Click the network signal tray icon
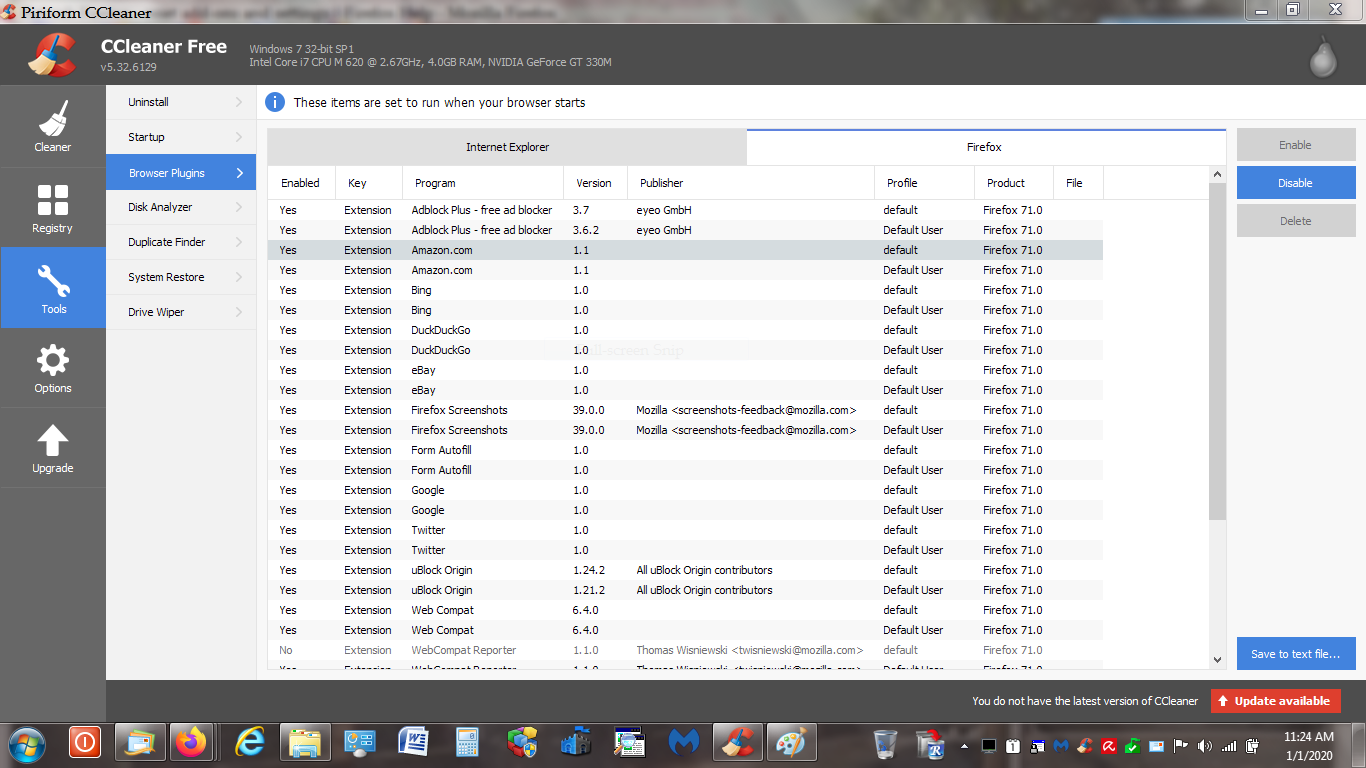This screenshot has height=768, width=1366. click(x=1229, y=746)
